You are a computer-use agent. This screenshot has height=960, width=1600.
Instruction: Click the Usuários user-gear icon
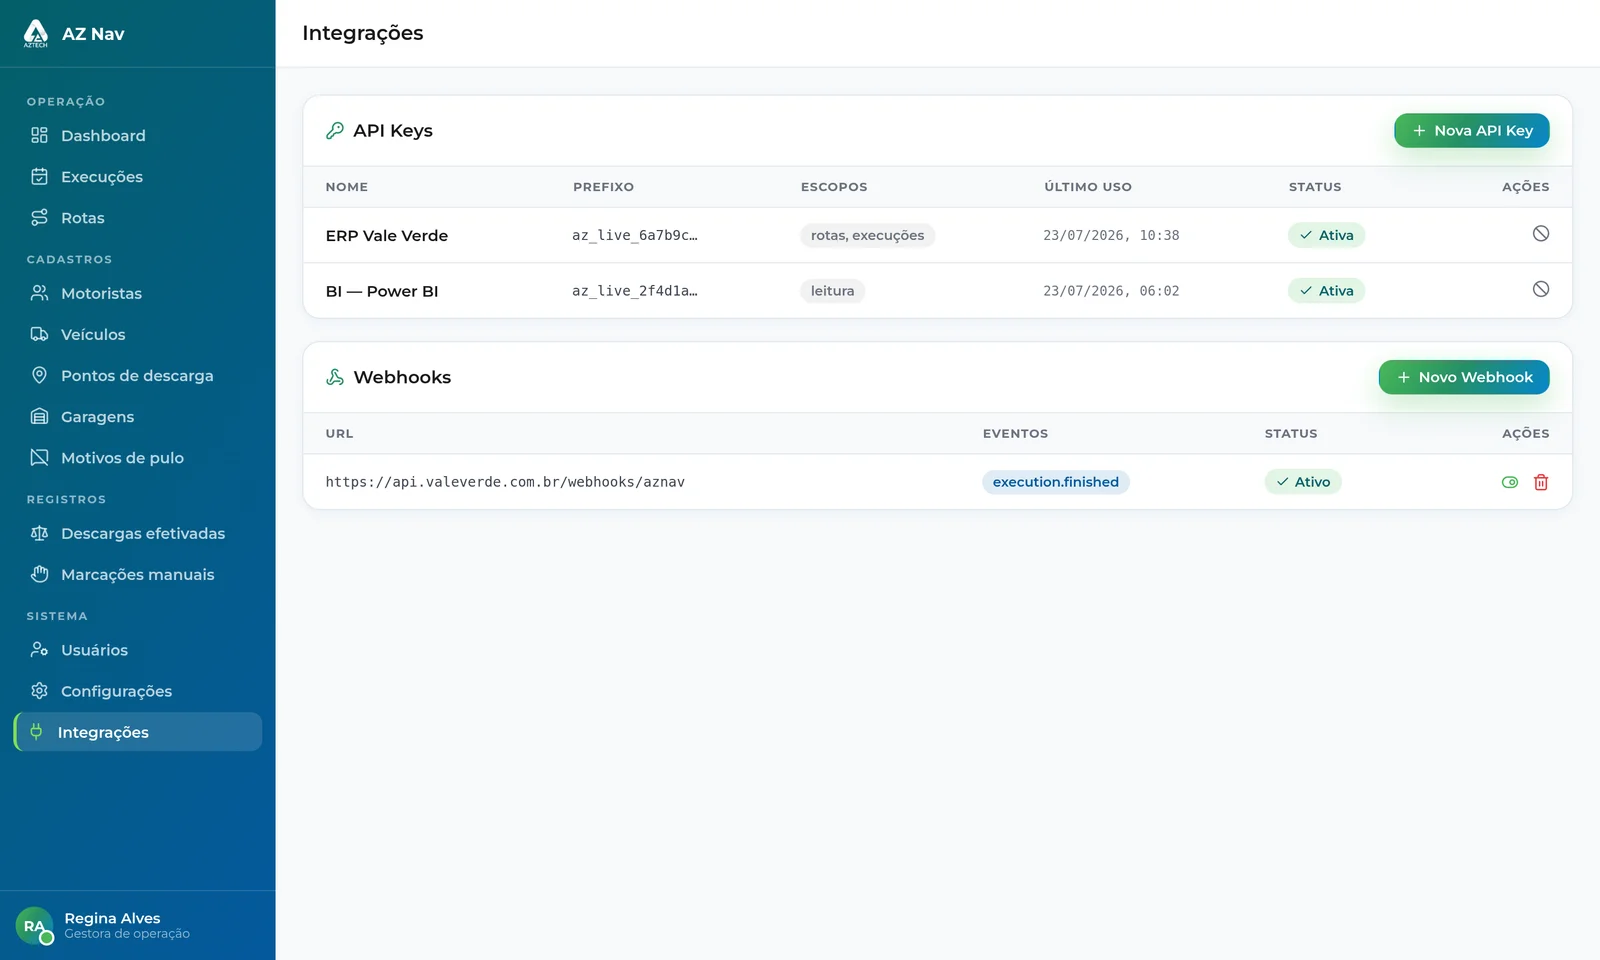[x=39, y=650]
